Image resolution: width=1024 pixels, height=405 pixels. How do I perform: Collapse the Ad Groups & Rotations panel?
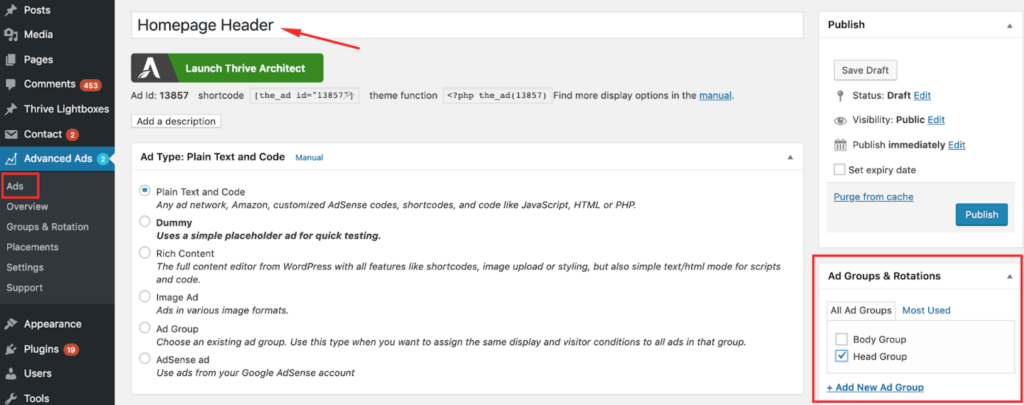tap(1010, 276)
